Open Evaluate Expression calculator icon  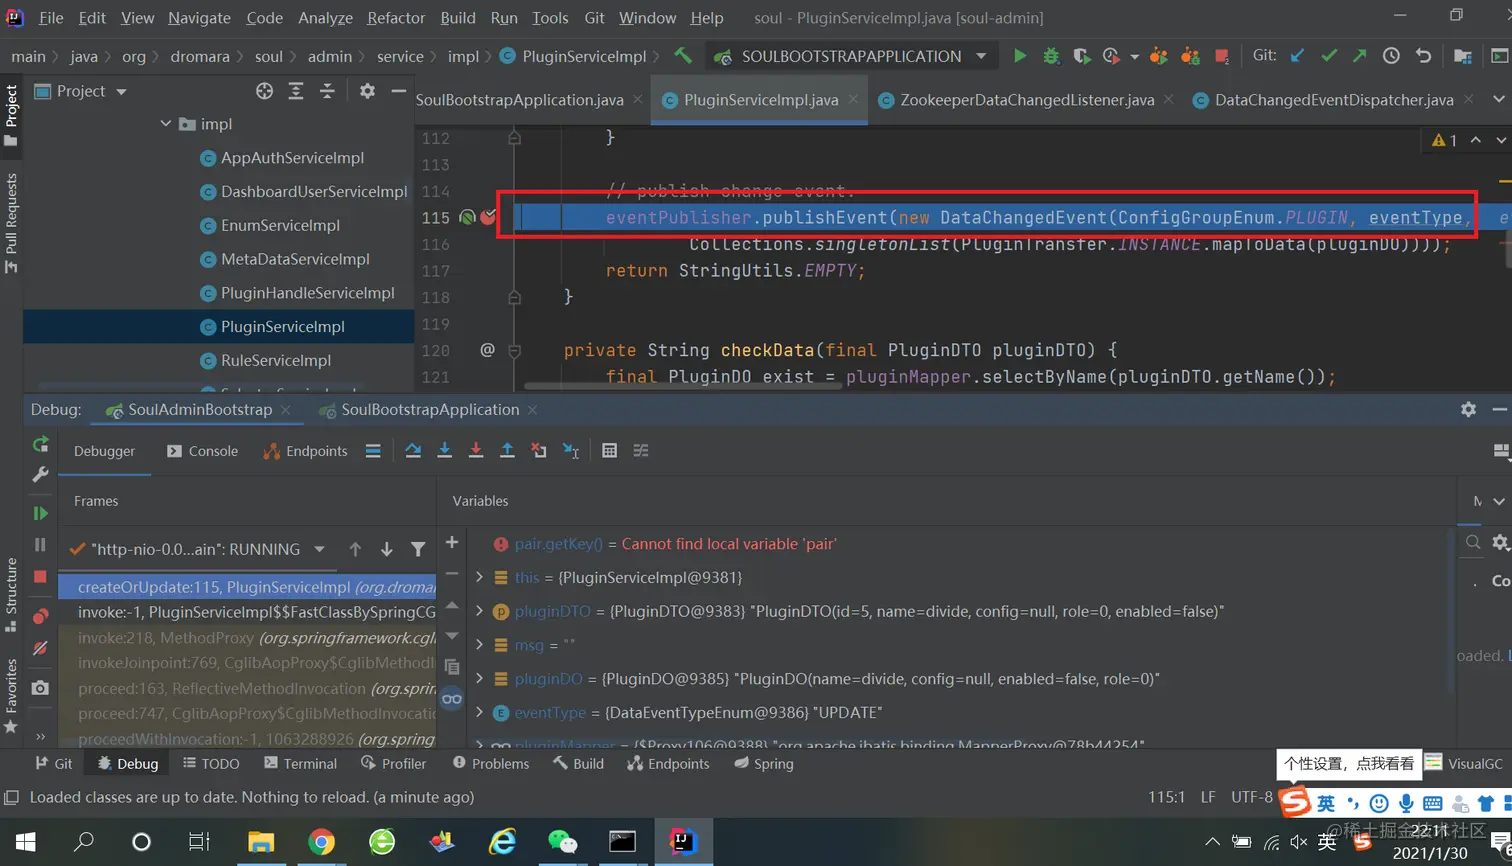(609, 451)
